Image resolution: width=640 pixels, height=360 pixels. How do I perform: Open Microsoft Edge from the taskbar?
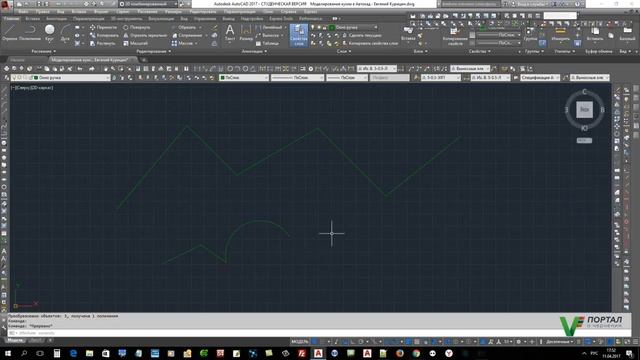73,353
